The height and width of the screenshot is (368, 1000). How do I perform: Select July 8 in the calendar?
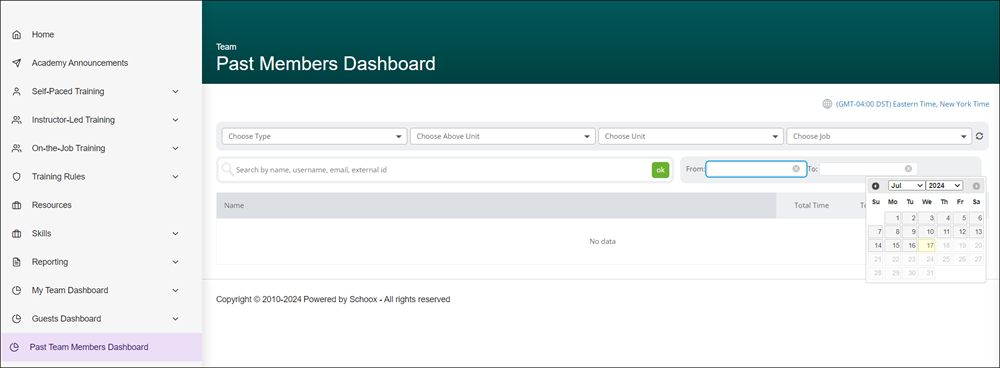pyautogui.click(x=893, y=232)
